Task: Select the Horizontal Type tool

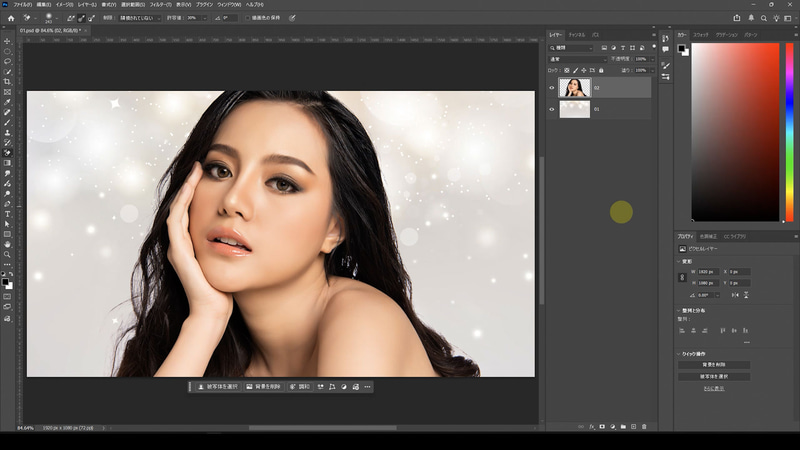Action: click(7, 214)
